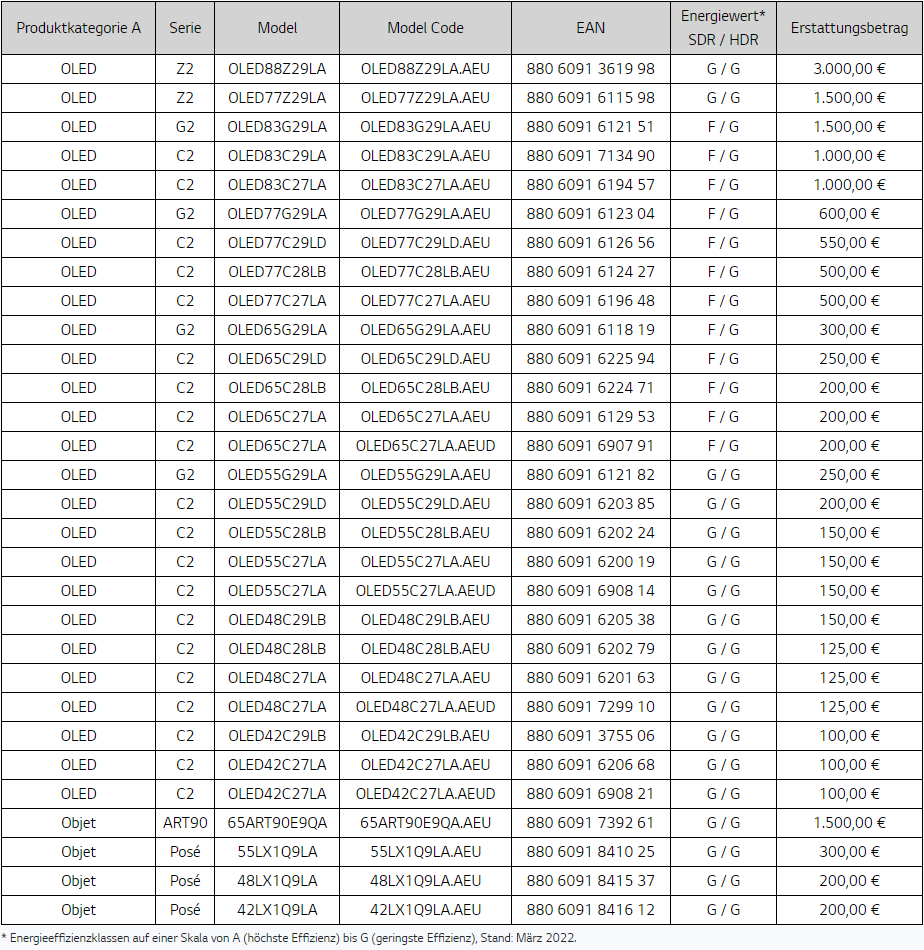Select model cell OLED83C29LA
This screenshot has height=950, width=924.
coord(277,156)
